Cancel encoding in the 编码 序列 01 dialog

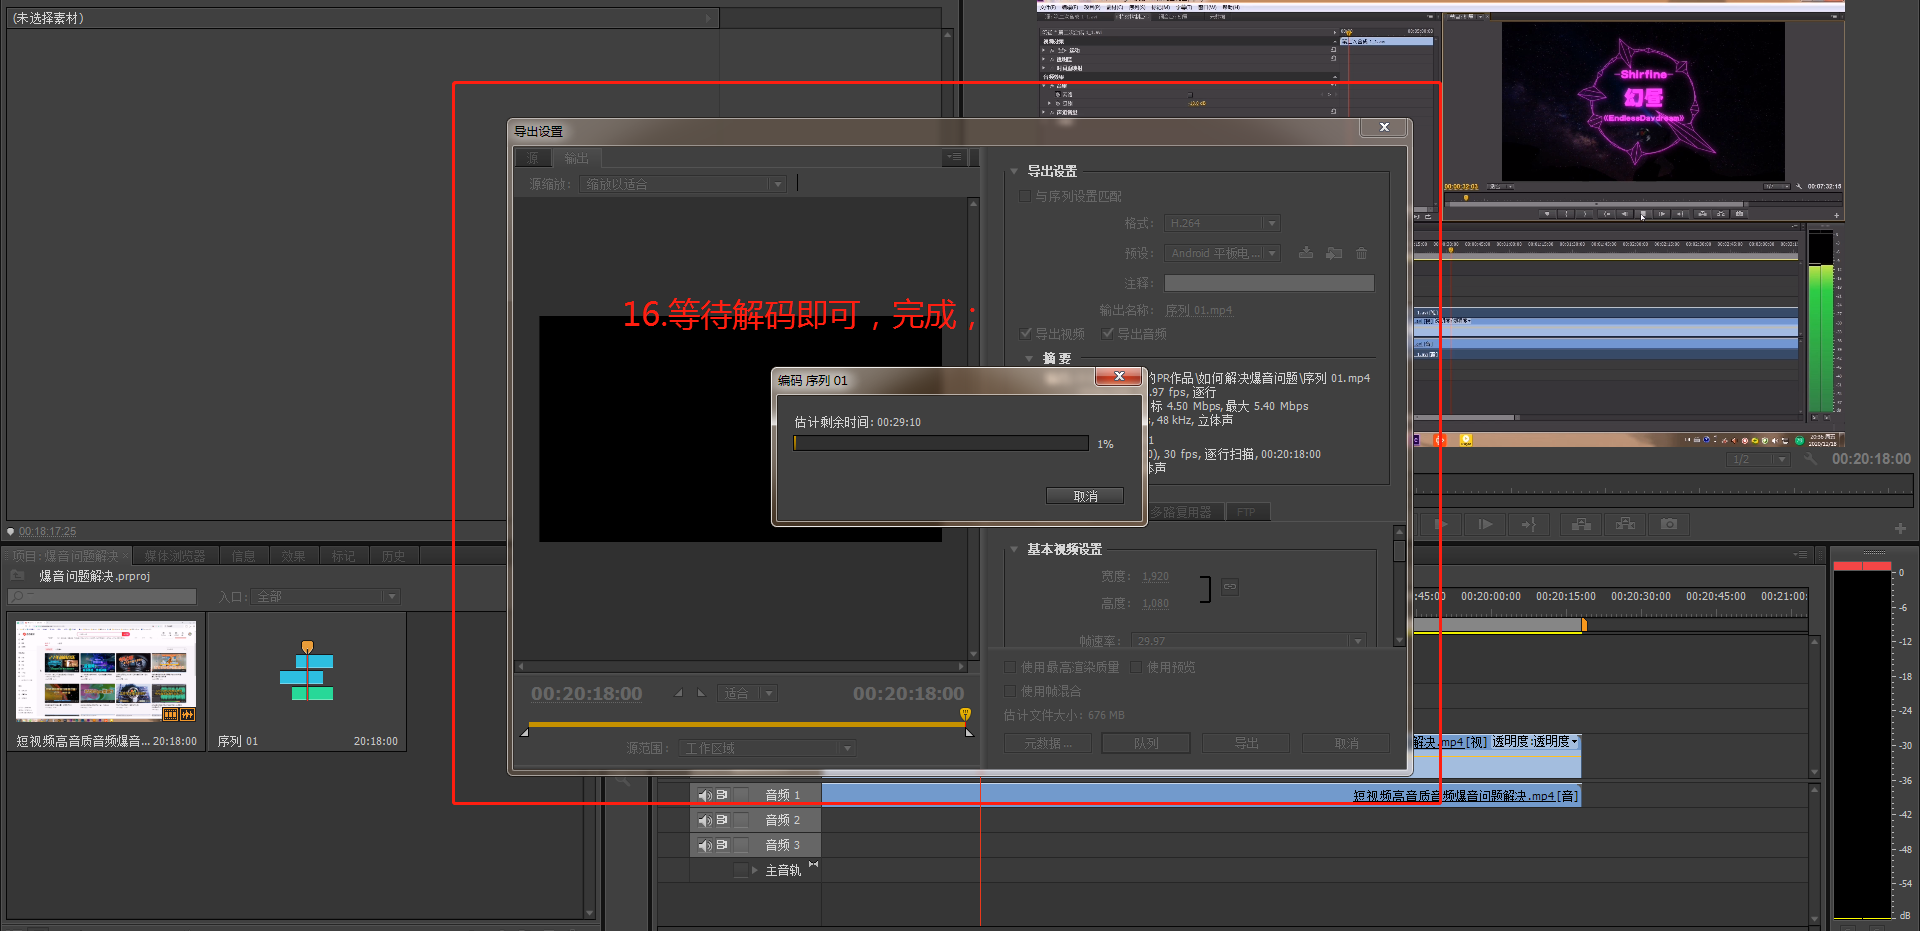pyautogui.click(x=1085, y=496)
